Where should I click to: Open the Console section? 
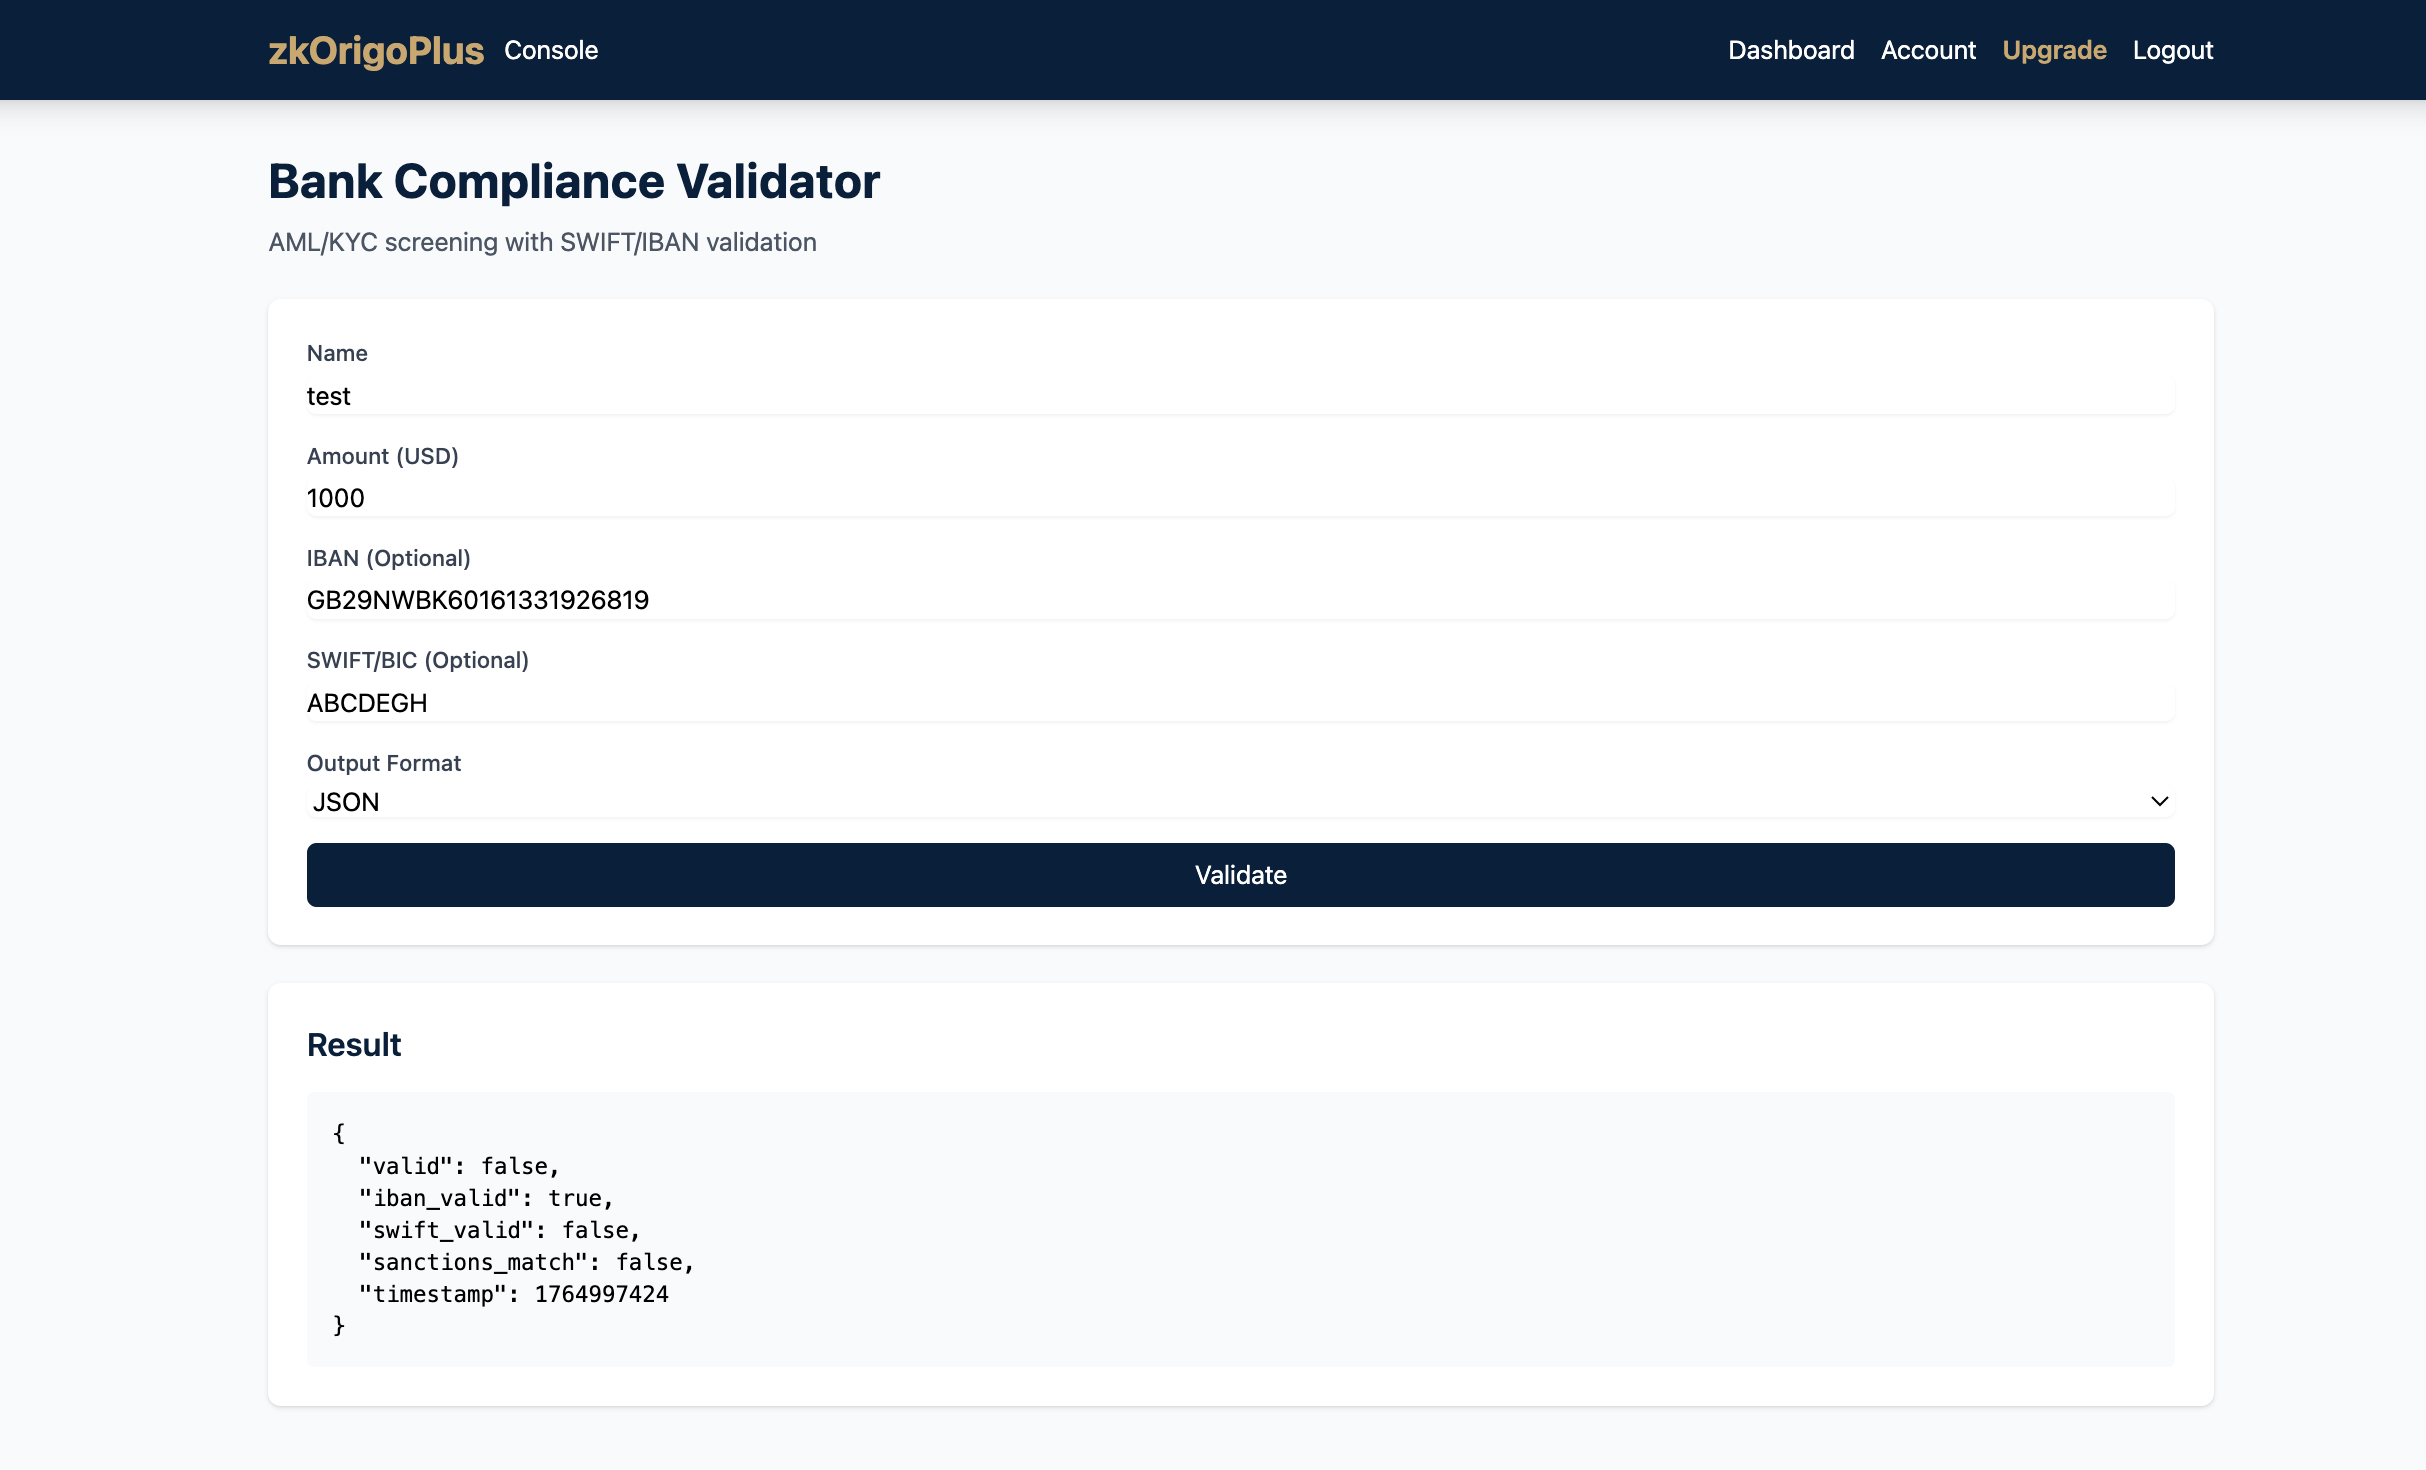click(x=551, y=50)
